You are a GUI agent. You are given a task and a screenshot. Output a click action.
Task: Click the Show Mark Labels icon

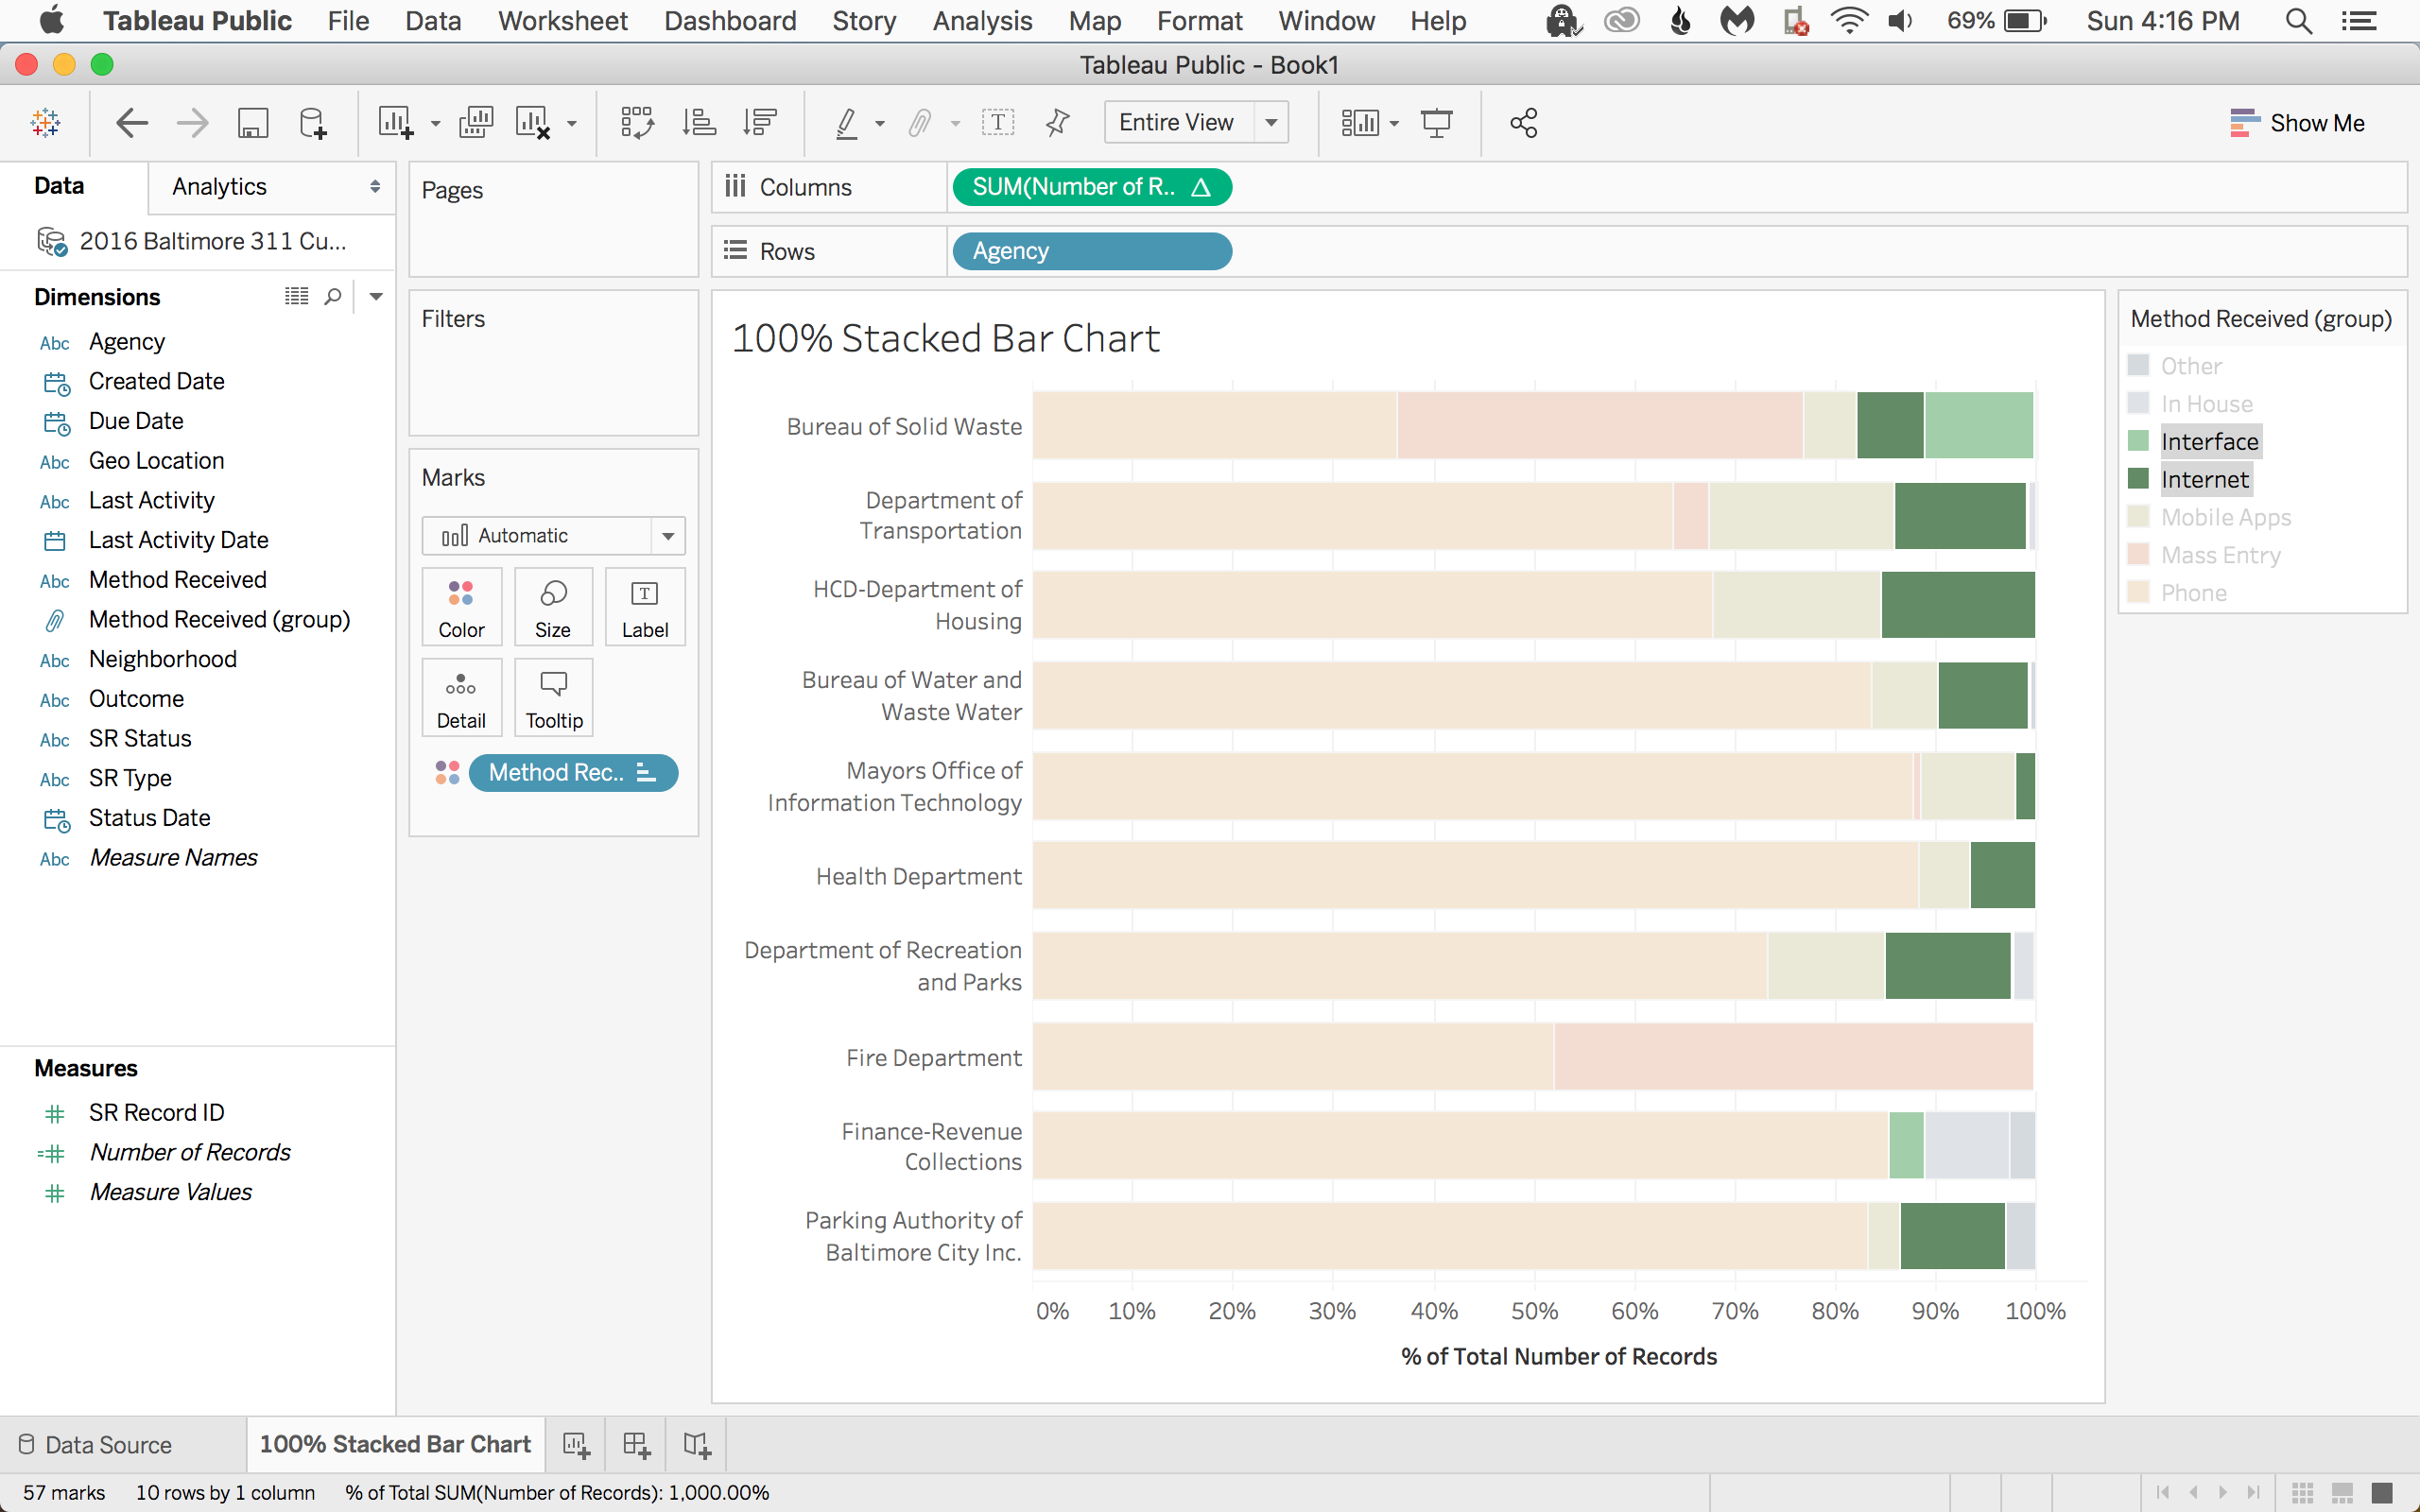pos(998,123)
